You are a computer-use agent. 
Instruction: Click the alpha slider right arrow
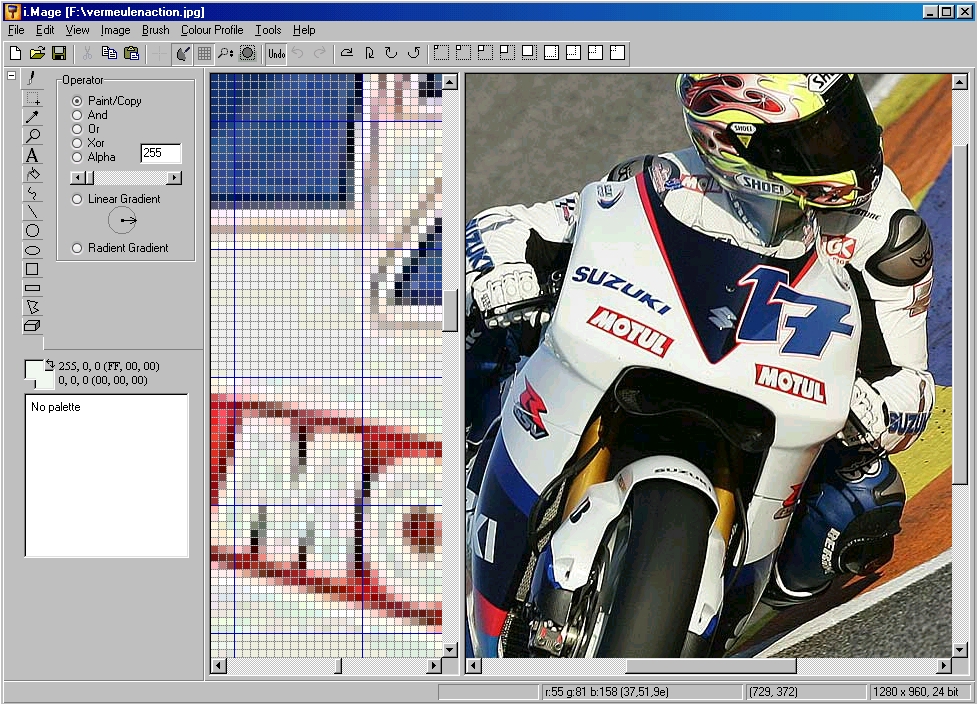pyautogui.click(x=174, y=178)
